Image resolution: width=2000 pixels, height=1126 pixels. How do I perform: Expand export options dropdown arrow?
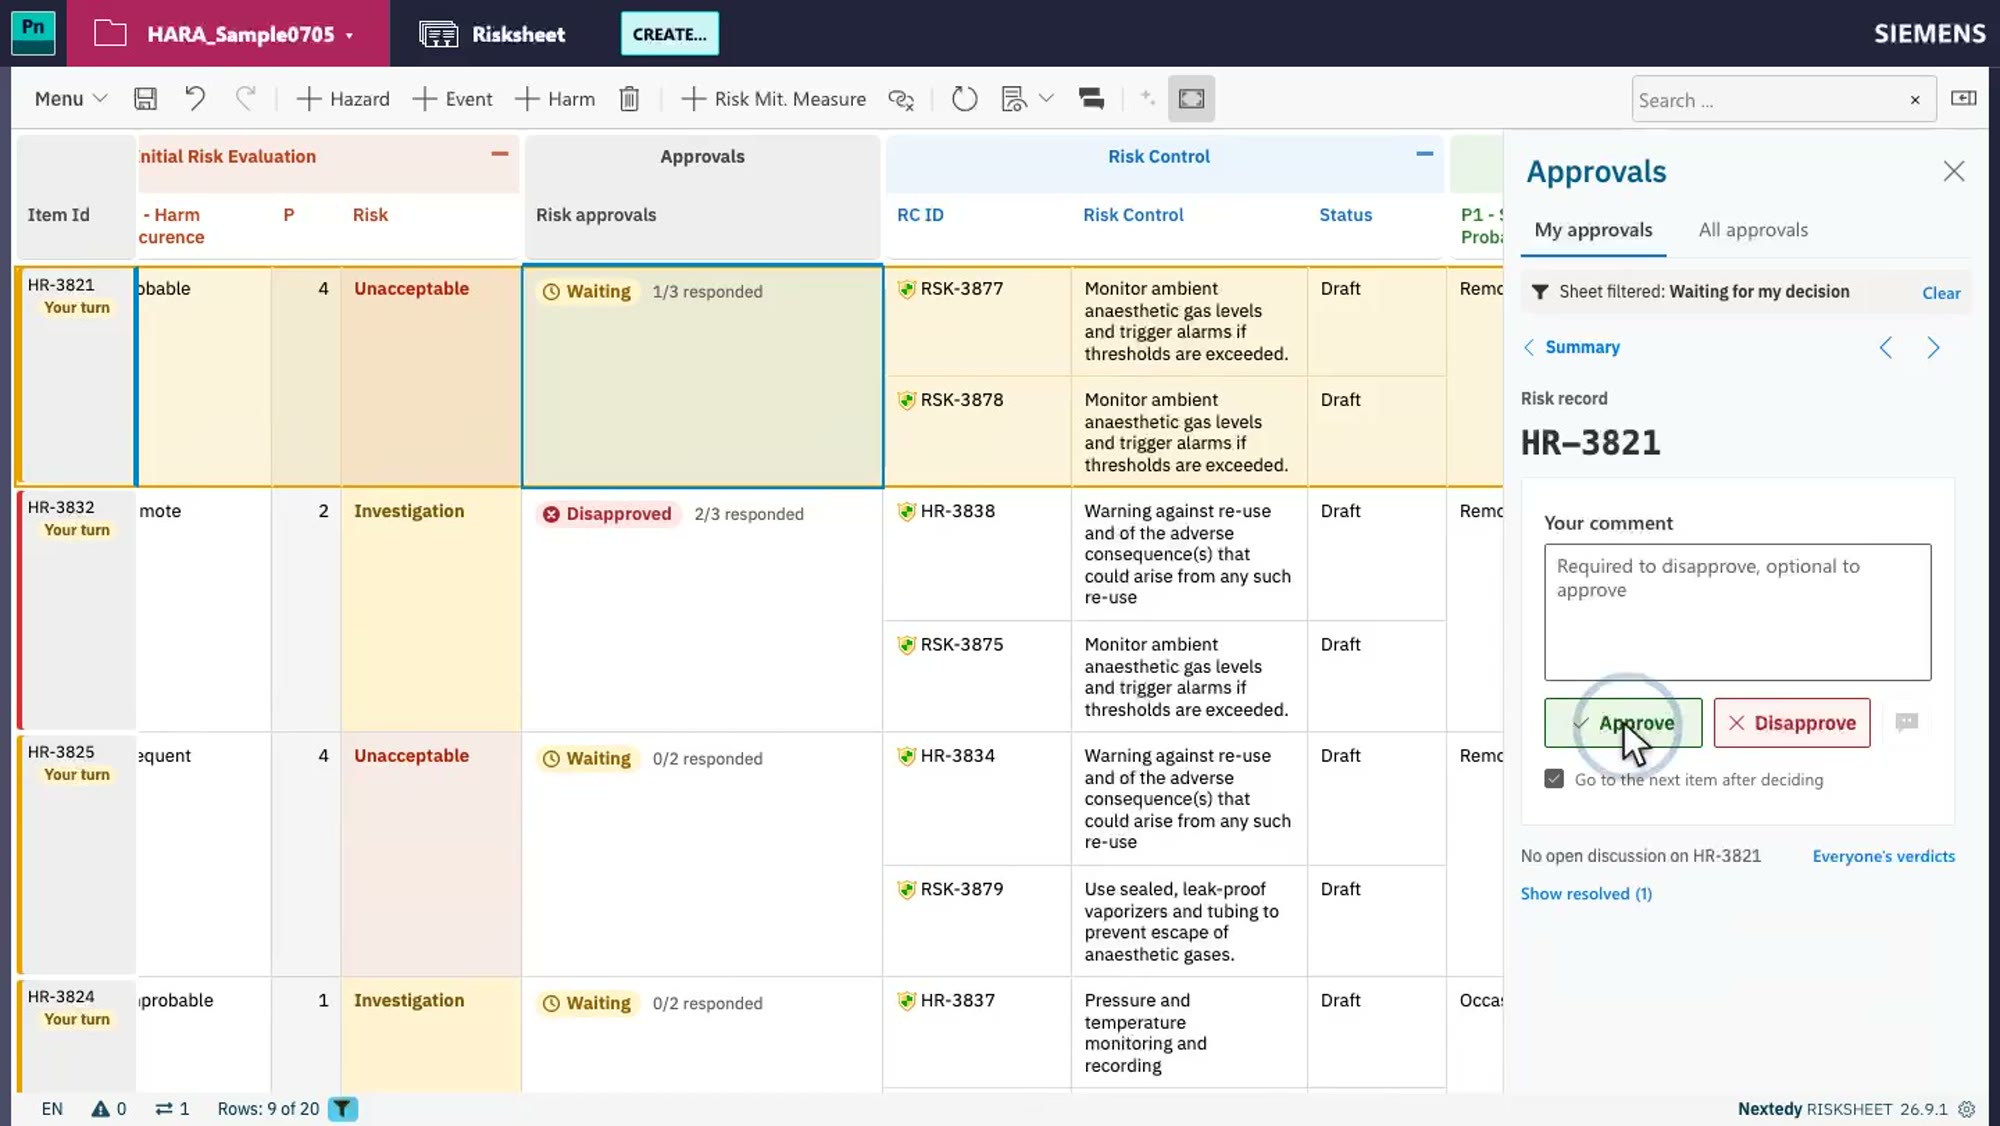click(x=1046, y=98)
